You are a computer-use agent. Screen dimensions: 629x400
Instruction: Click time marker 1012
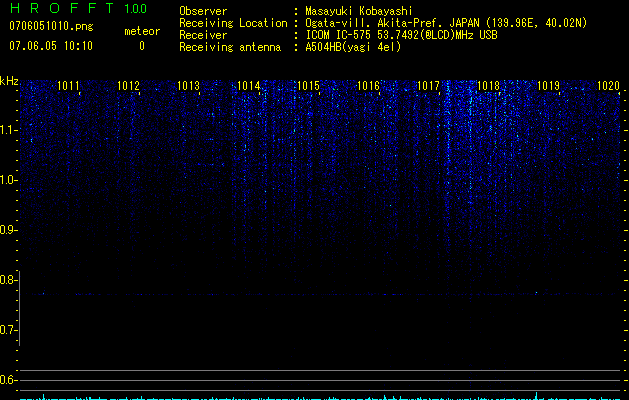click(128, 85)
